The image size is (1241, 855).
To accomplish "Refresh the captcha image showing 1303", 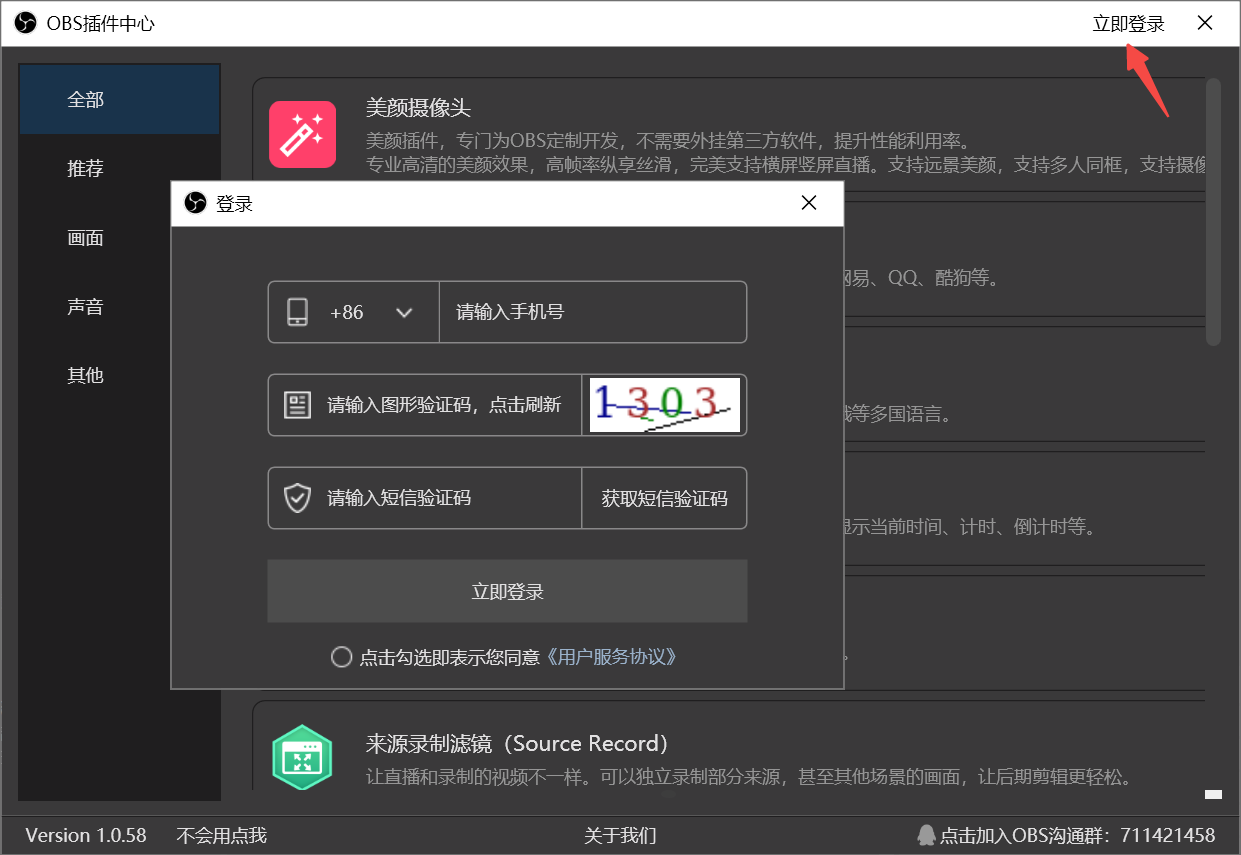I will pos(664,404).
